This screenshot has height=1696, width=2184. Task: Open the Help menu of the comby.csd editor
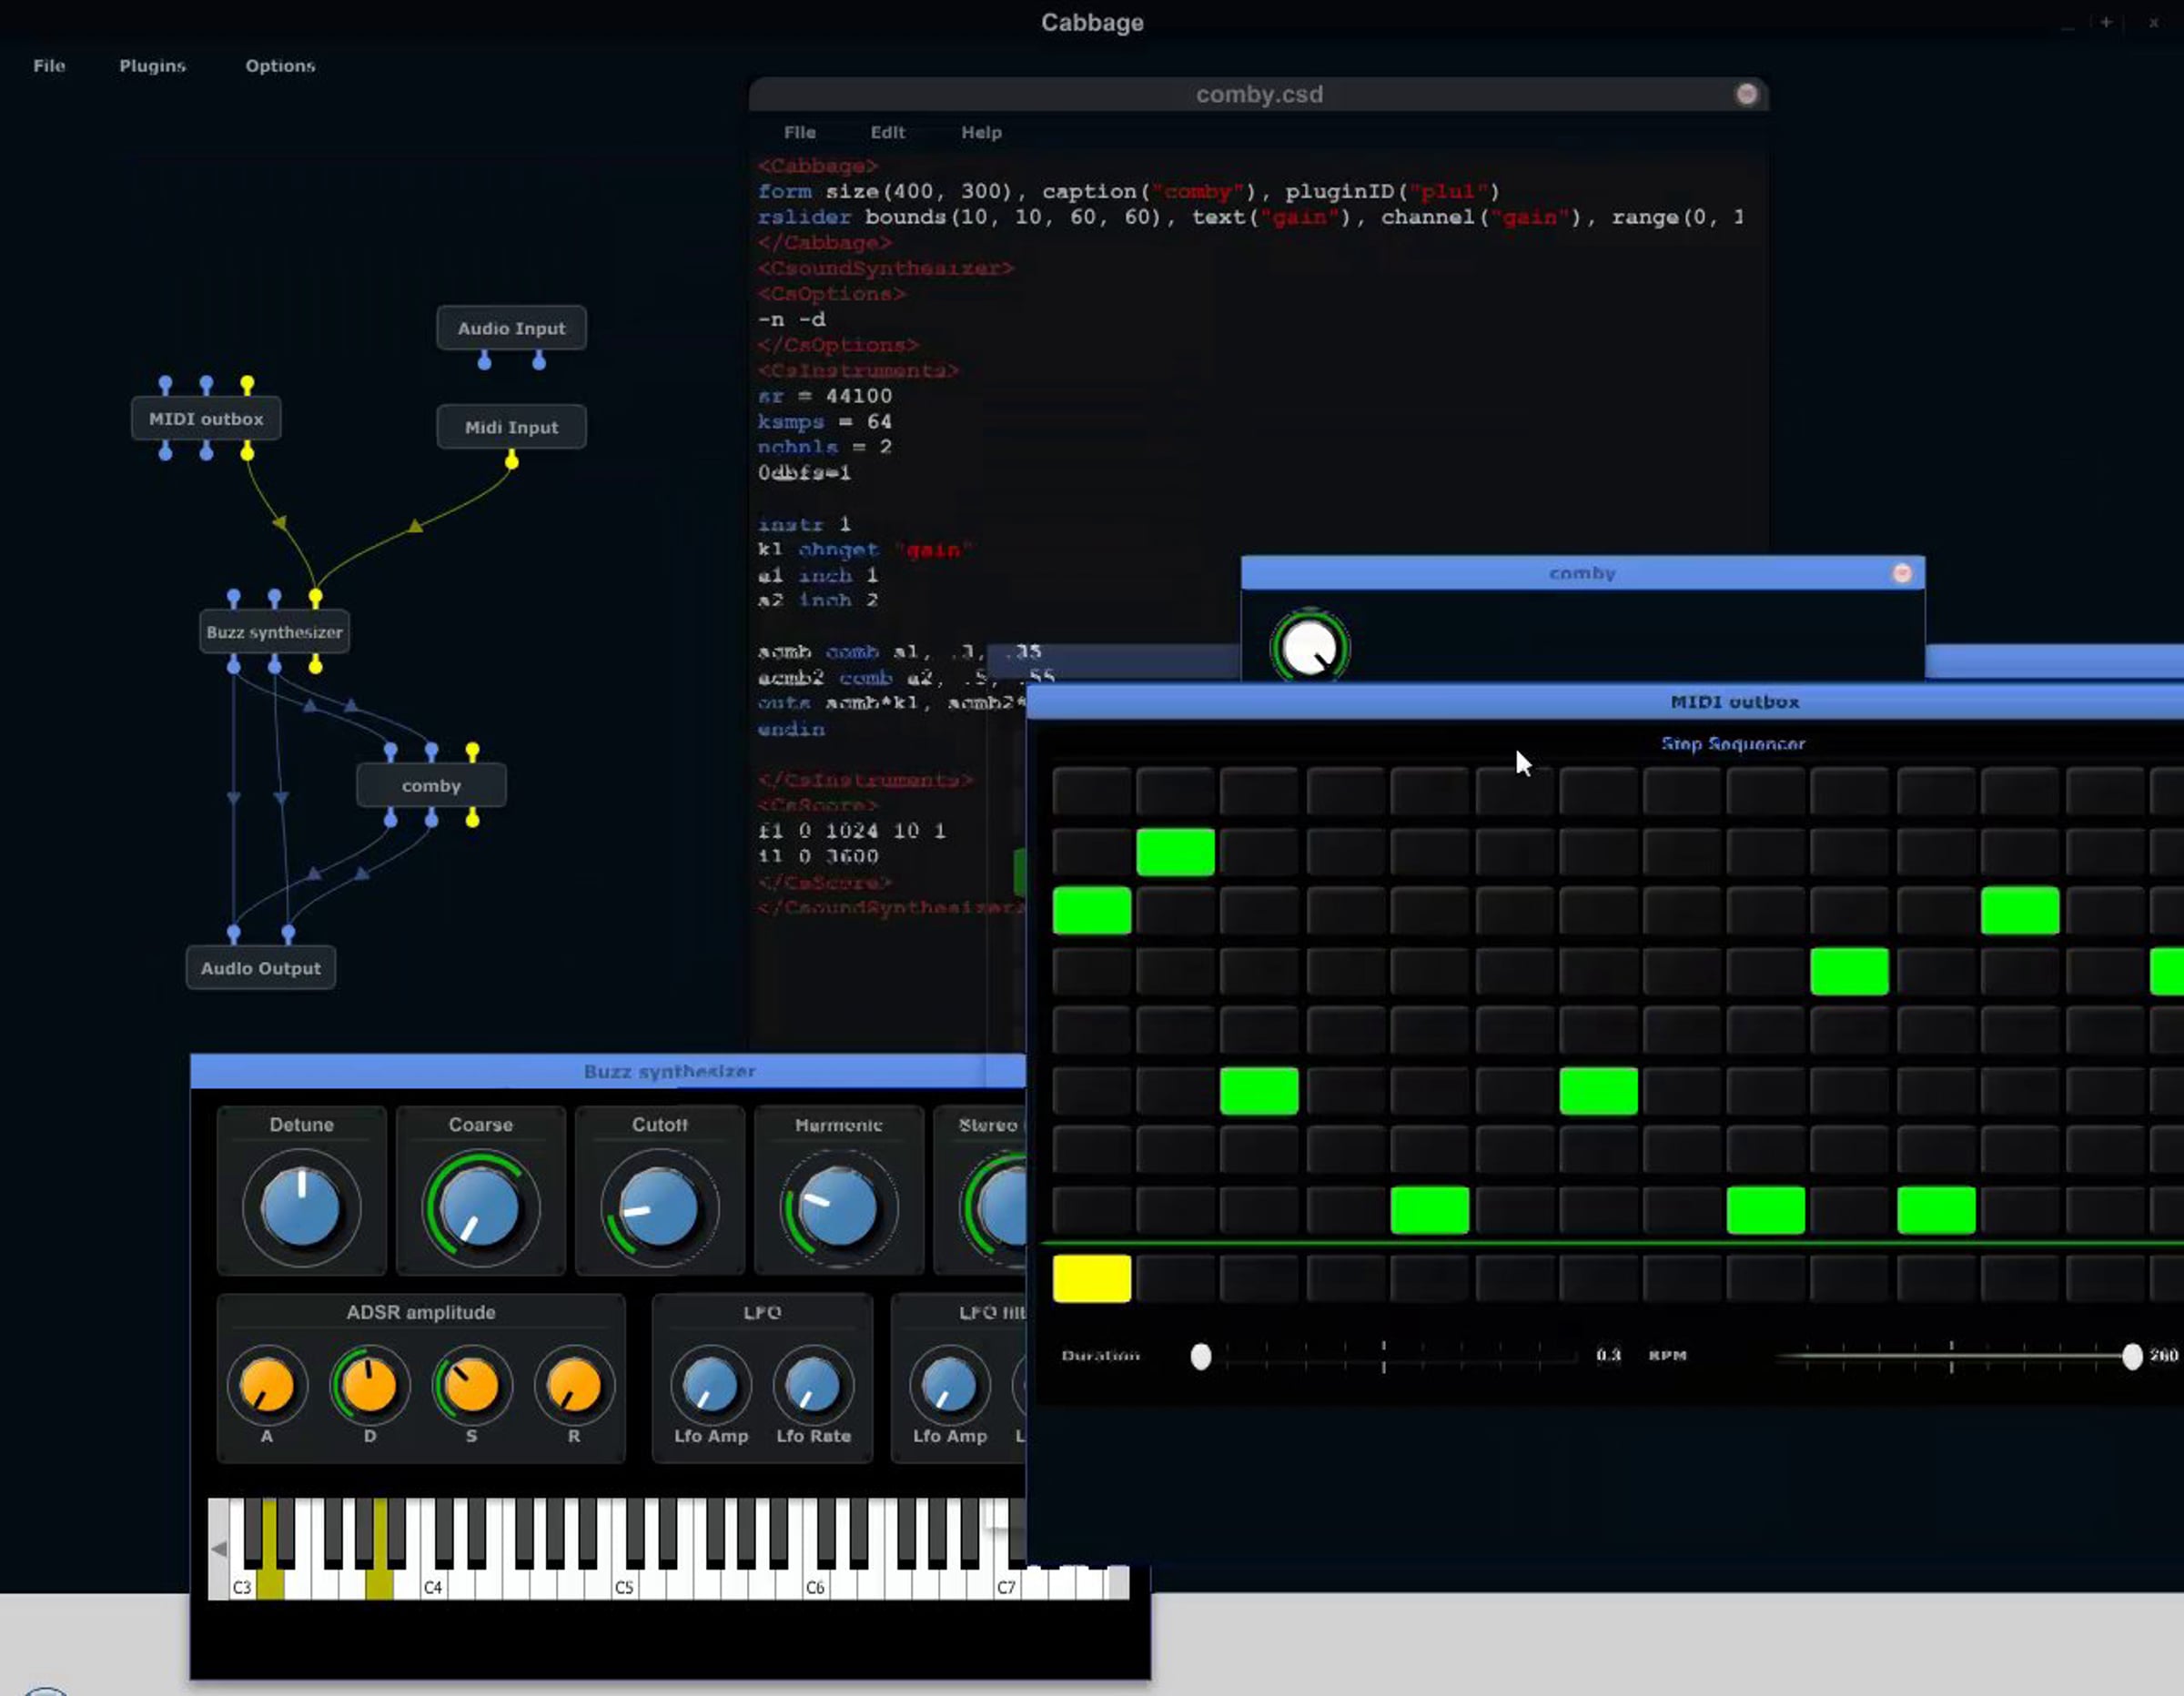[x=981, y=132]
